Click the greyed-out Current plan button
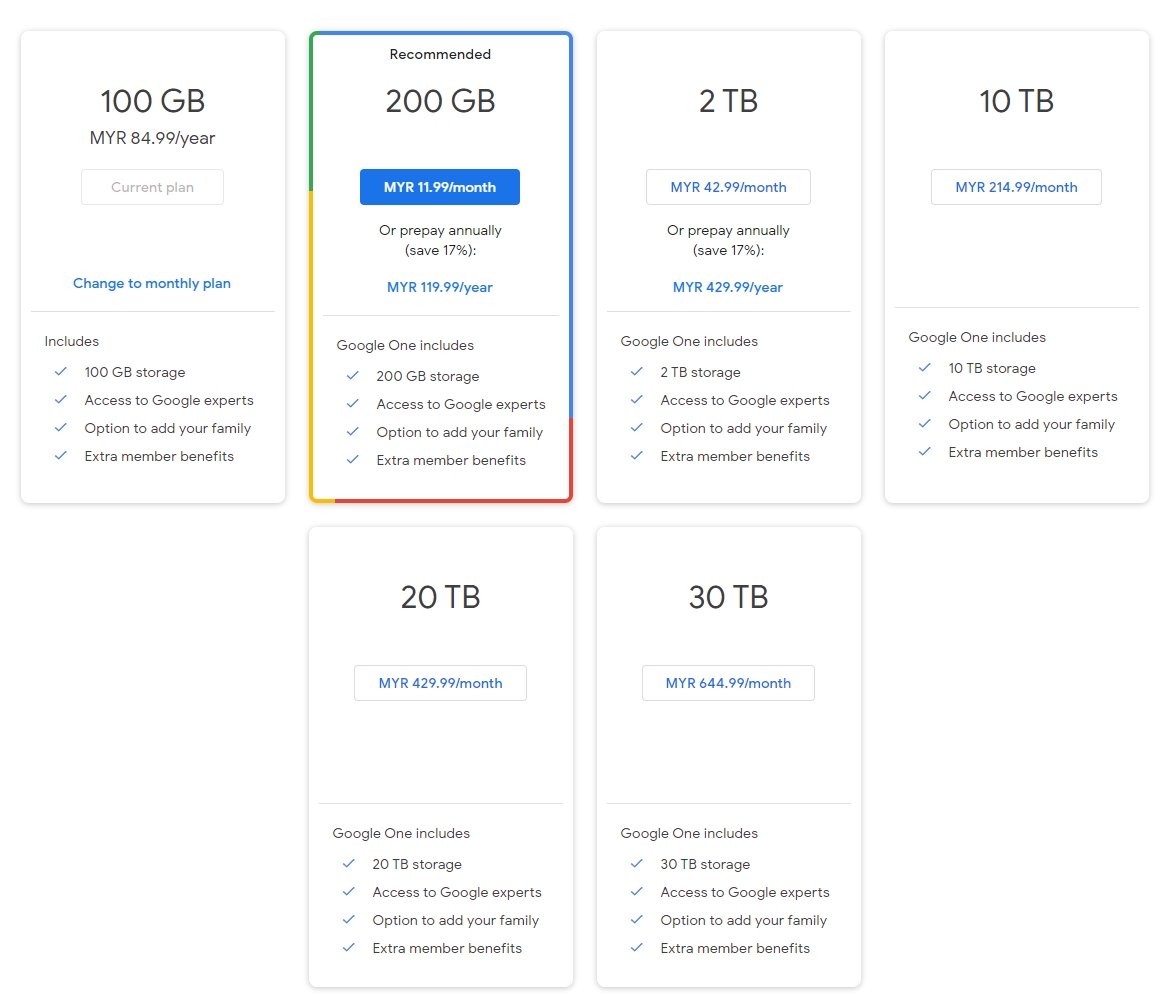 (x=152, y=187)
